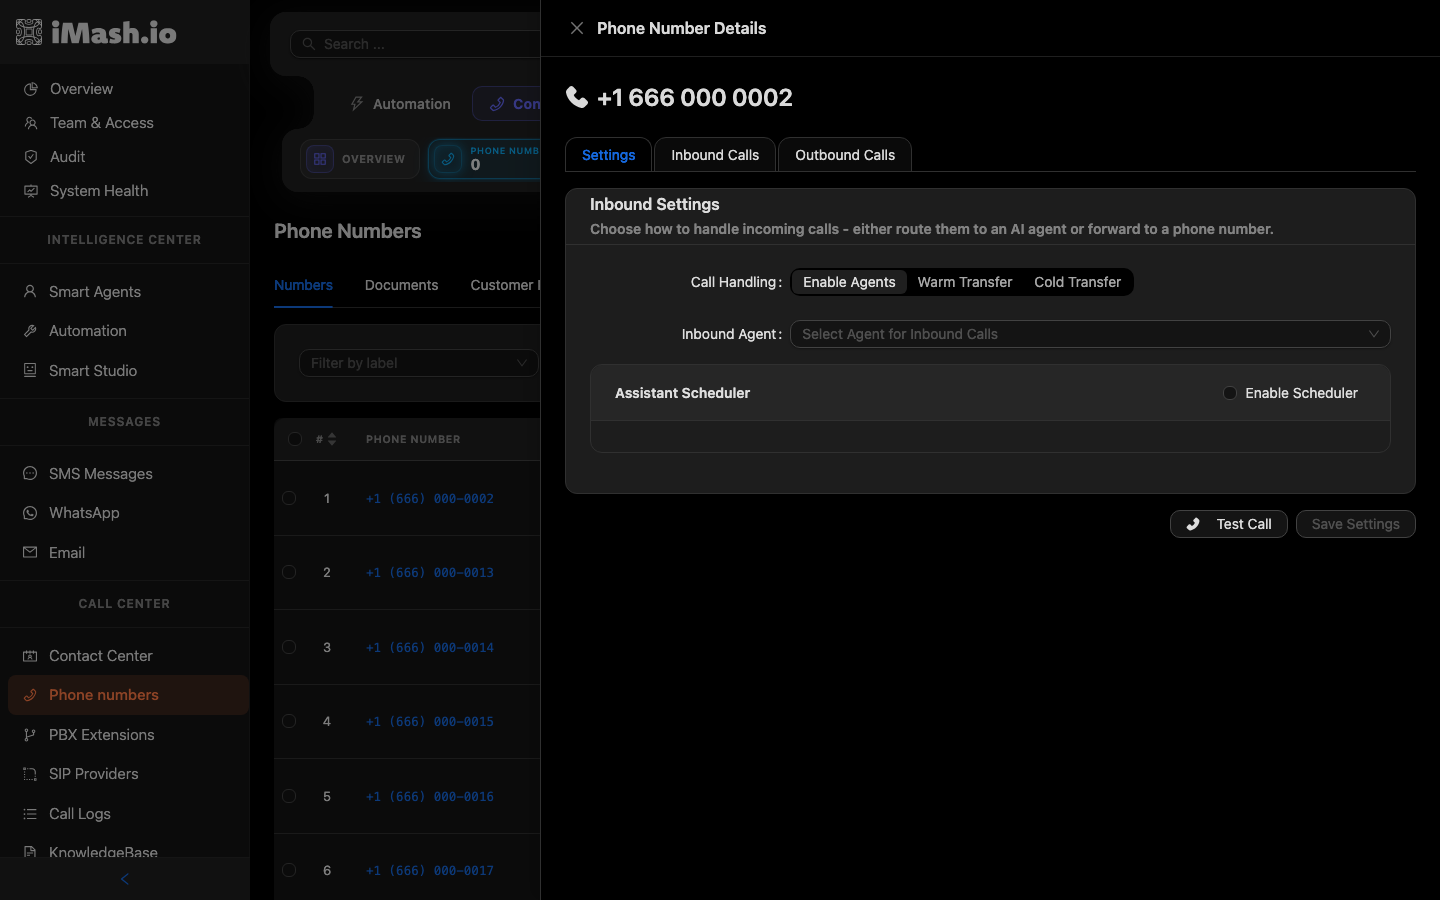Open phone number +1 (666) 000-0013 link

tap(430, 572)
